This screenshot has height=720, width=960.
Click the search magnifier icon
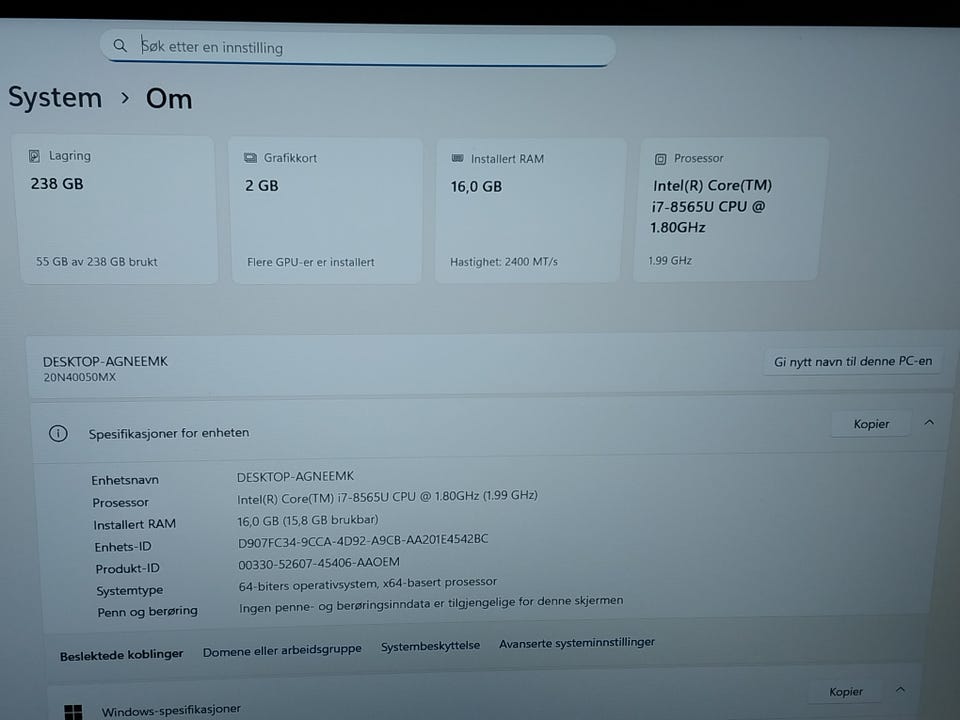[x=120, y=45]
